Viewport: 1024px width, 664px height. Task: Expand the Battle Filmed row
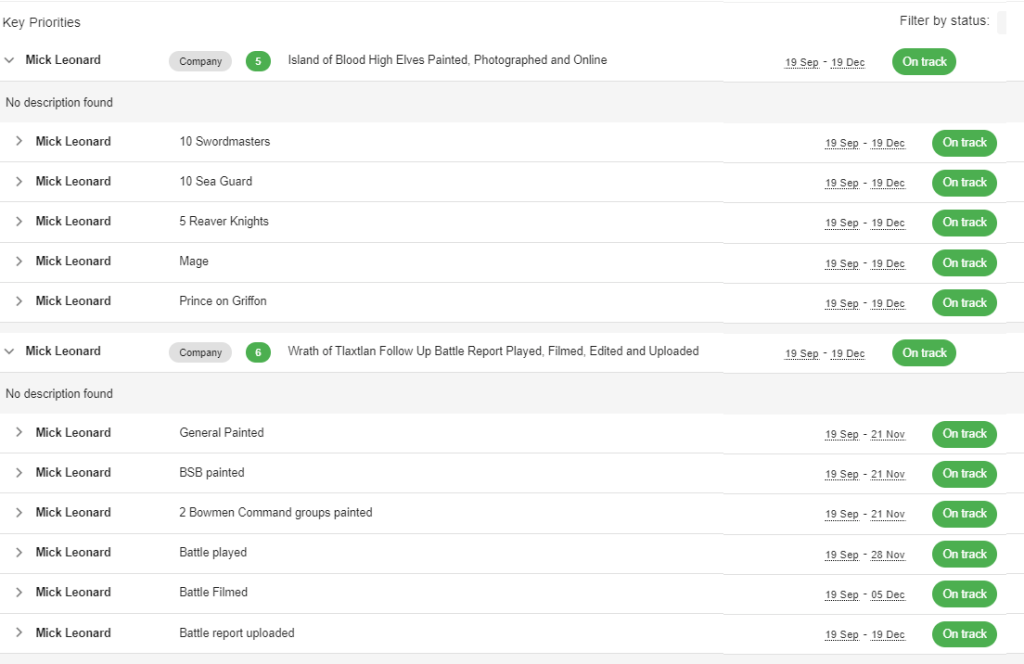click(19, 592)
